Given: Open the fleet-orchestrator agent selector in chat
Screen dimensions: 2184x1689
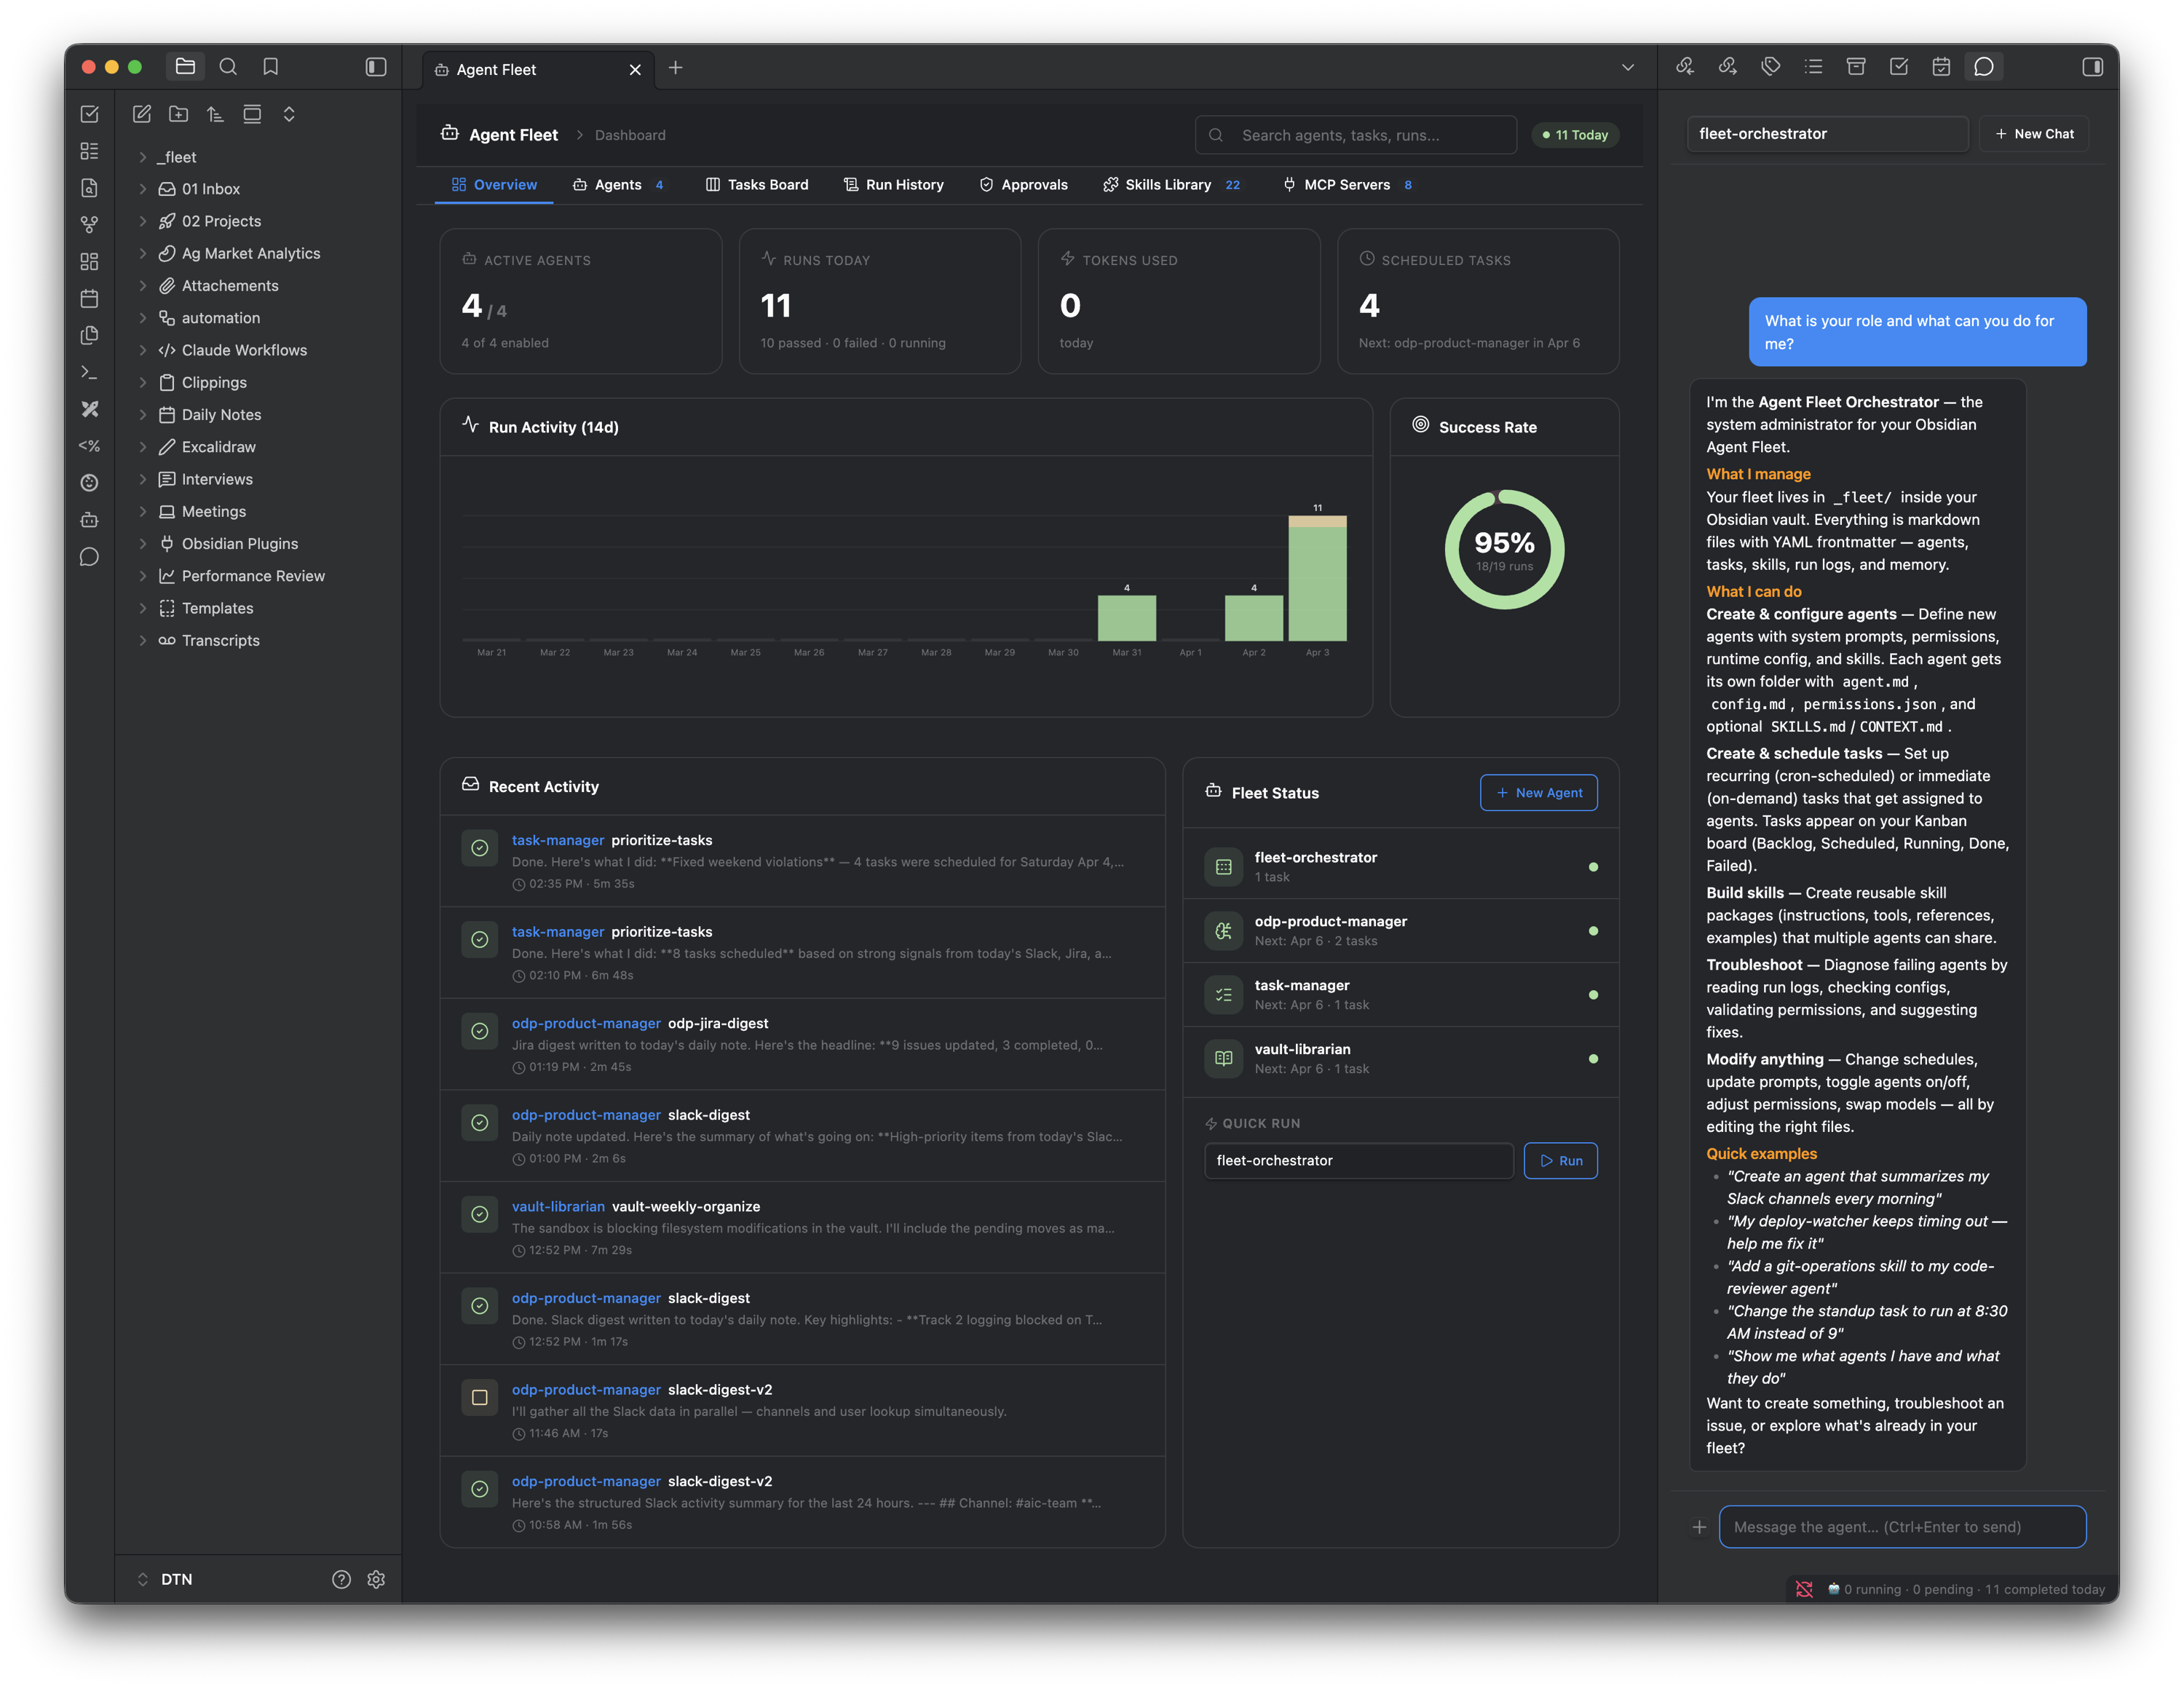Looking at the screenshot, I should click(x=1827, y=134).
